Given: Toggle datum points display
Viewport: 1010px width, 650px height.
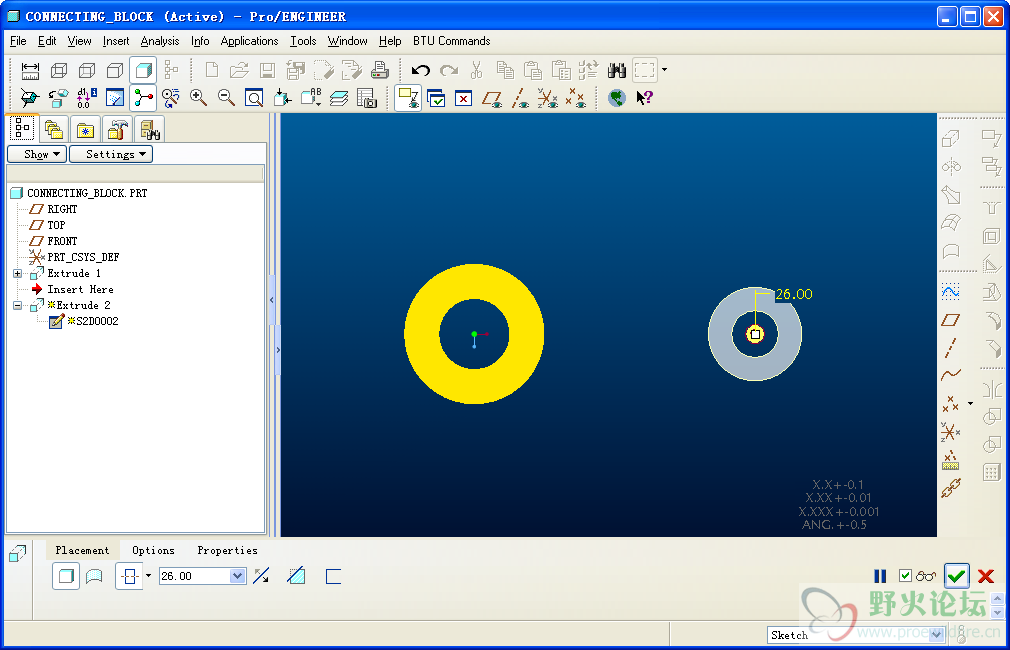Looking at the screenshot, I should pos(576,98).
